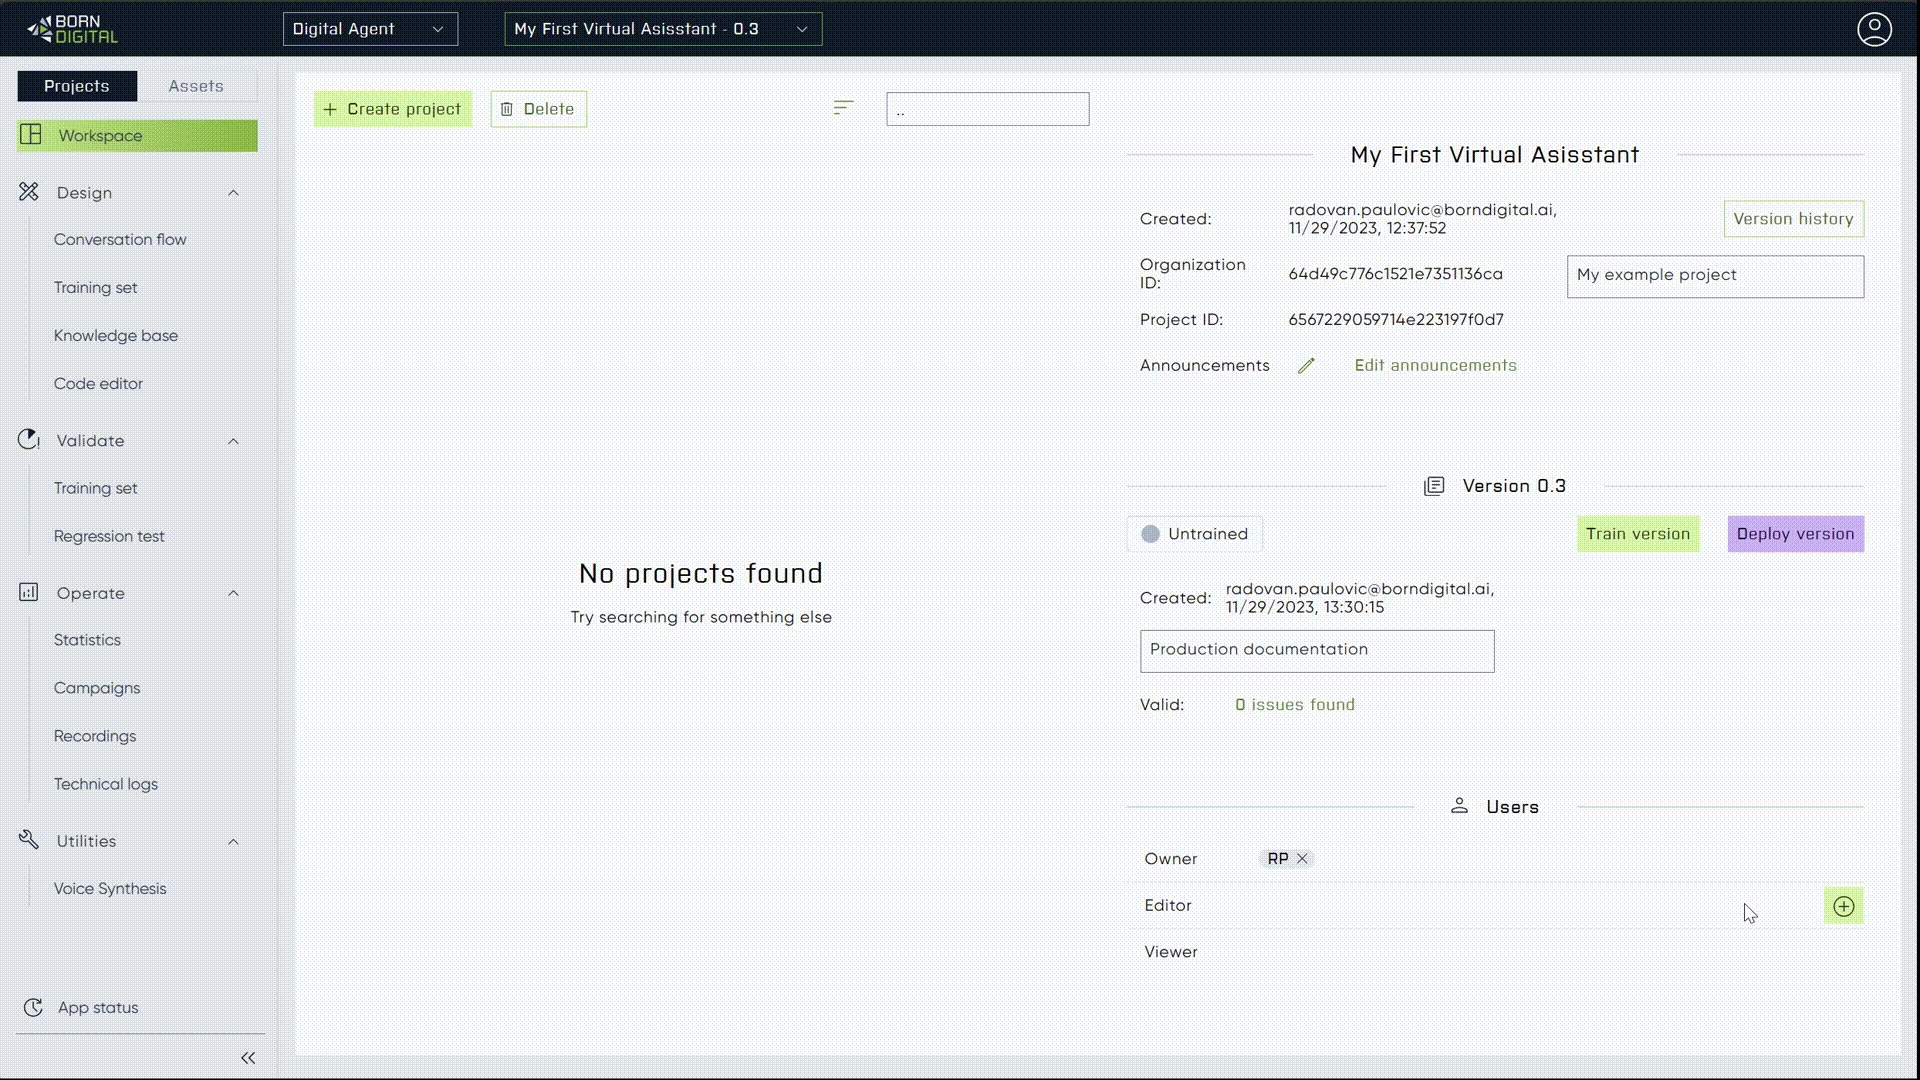Select the Projects tab

(x=77, y=86)
